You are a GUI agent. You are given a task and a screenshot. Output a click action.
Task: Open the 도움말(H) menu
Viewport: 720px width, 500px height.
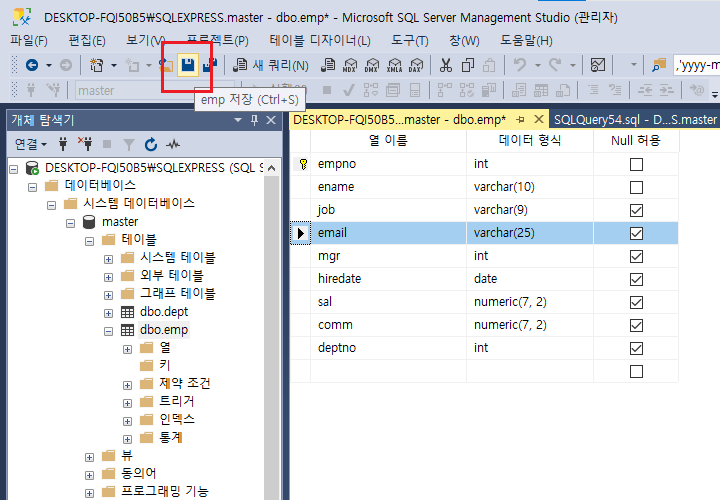point(526,41)
